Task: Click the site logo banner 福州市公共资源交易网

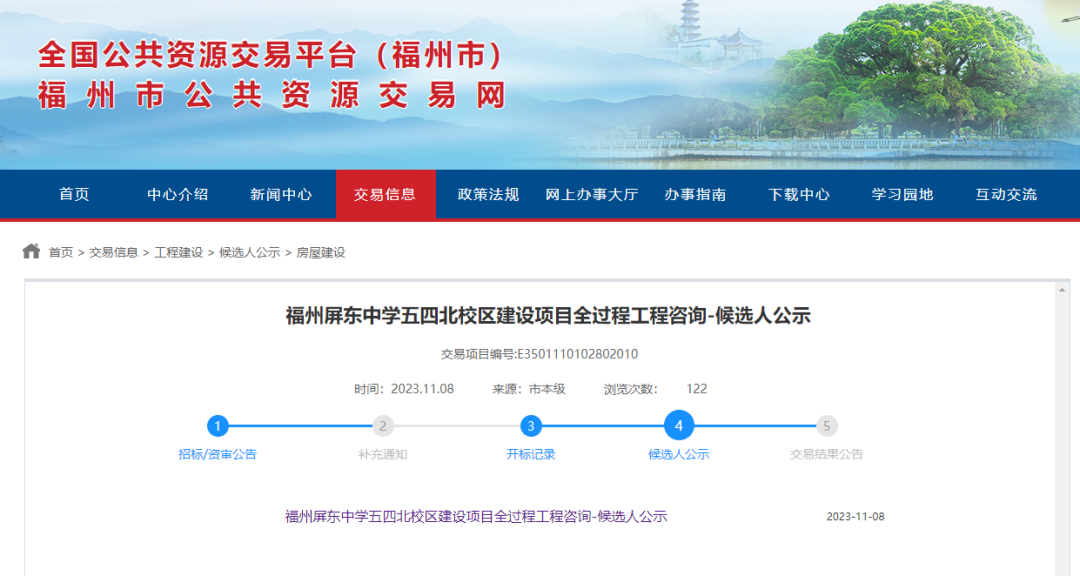Action: point(270,75)
